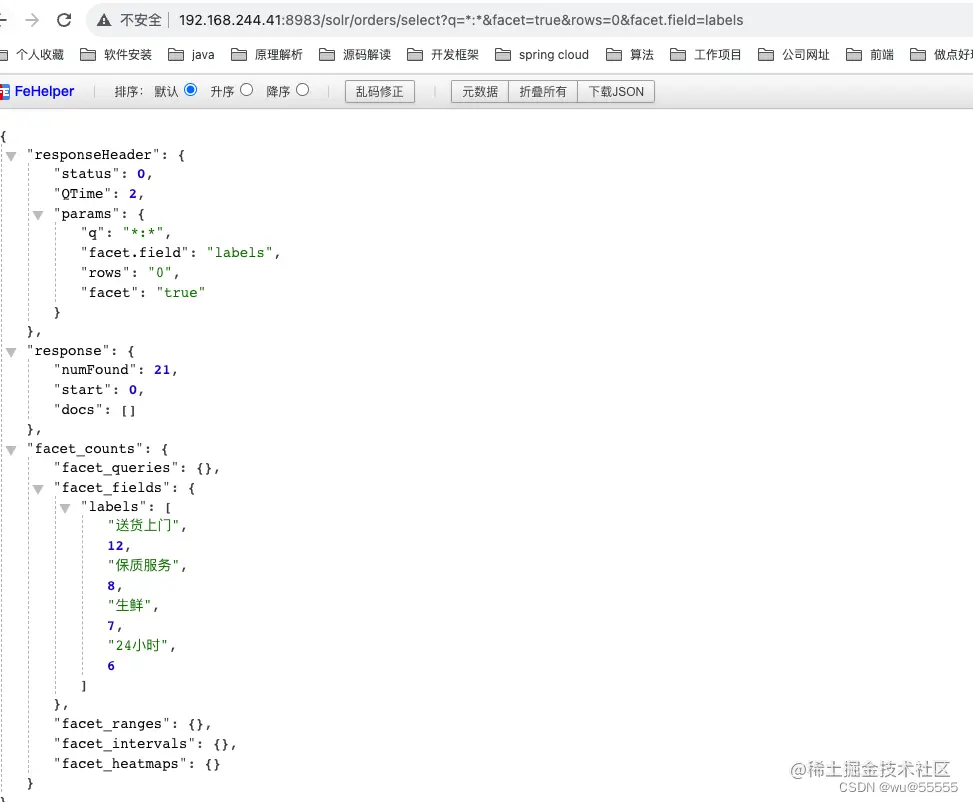Collapse the facet_fields node
Image resolution: width=973 pixels, height=802 pixels.
[x=38, y=489]
